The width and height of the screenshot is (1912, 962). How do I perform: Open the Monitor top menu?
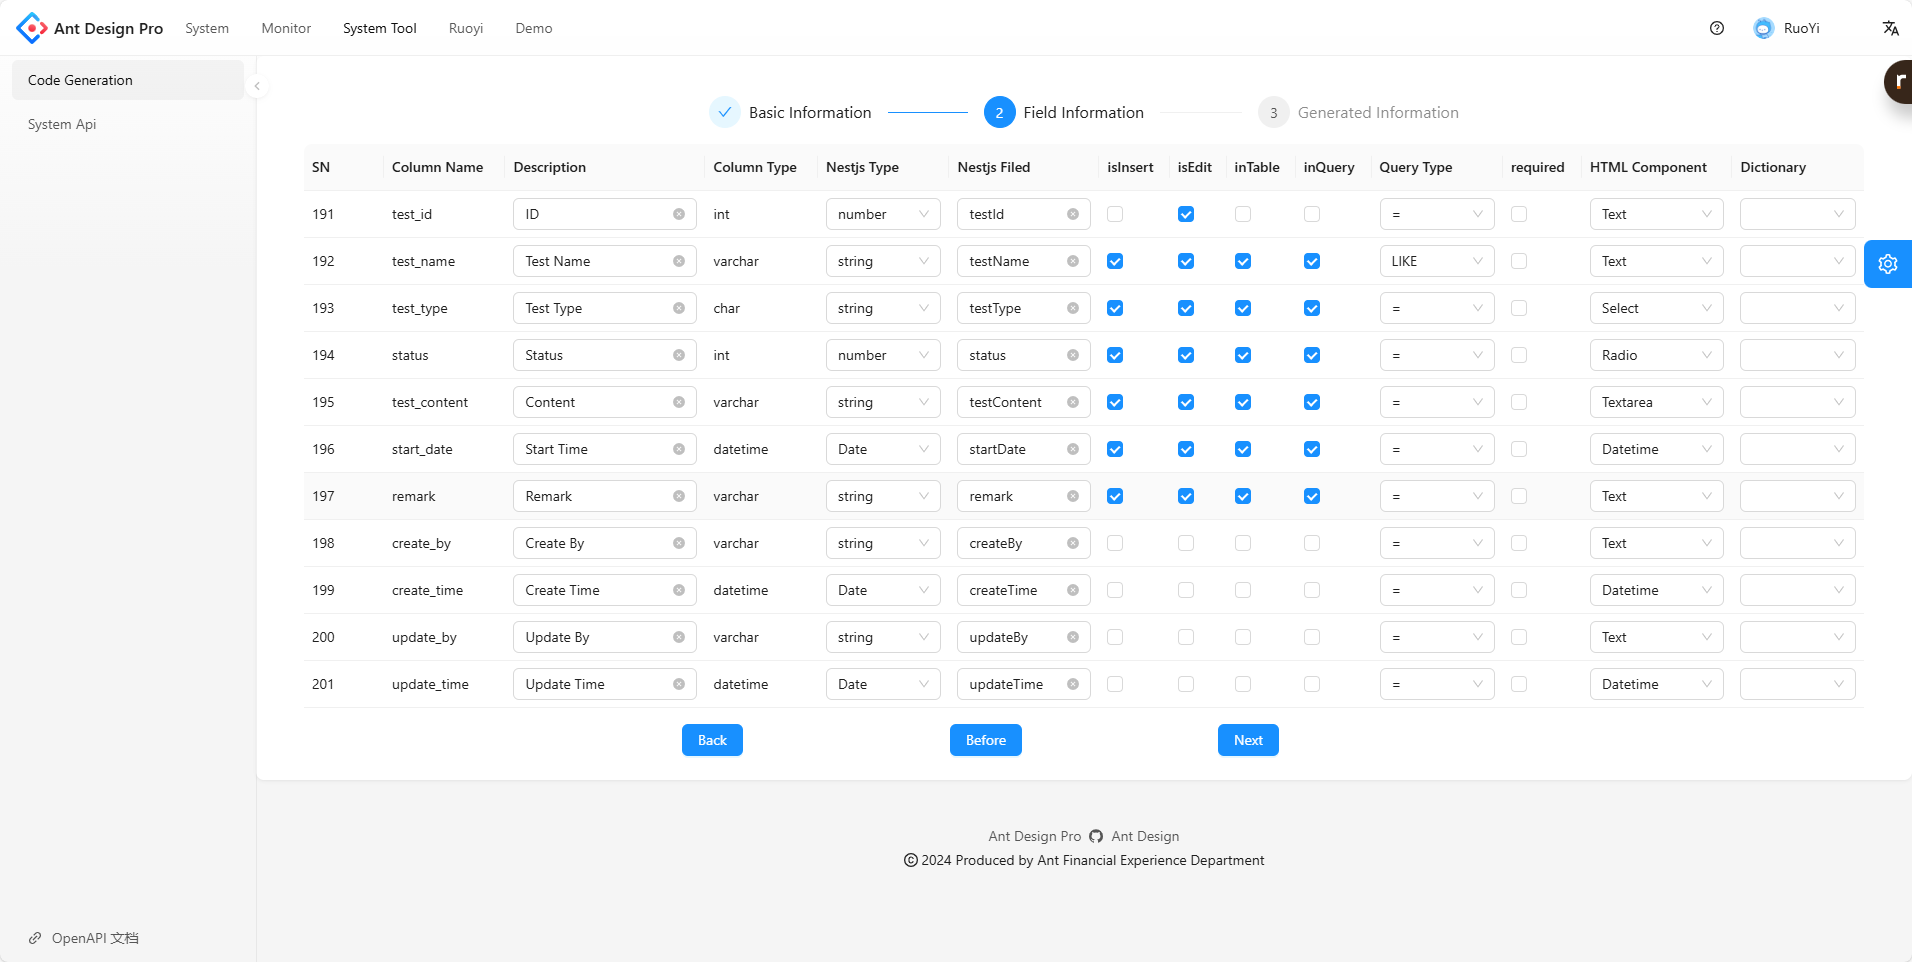[x=286, y=28]
